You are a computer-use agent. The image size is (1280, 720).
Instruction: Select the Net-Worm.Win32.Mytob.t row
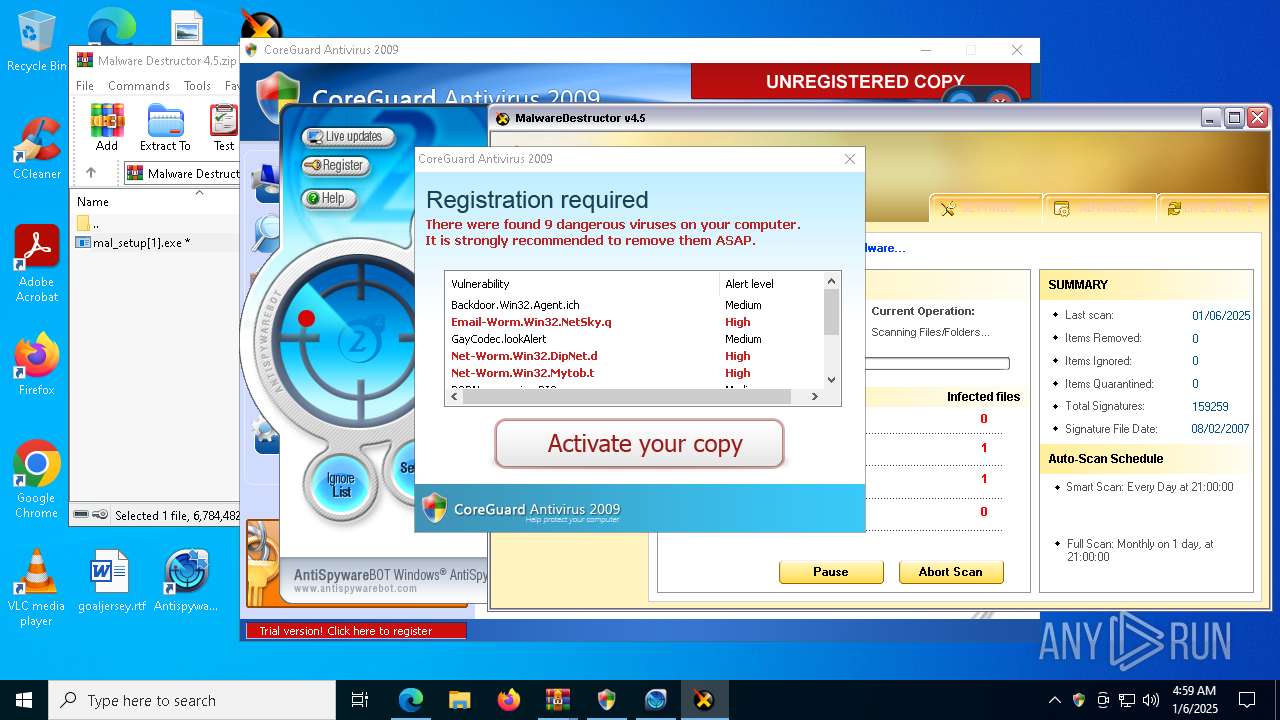click(634, 373)
